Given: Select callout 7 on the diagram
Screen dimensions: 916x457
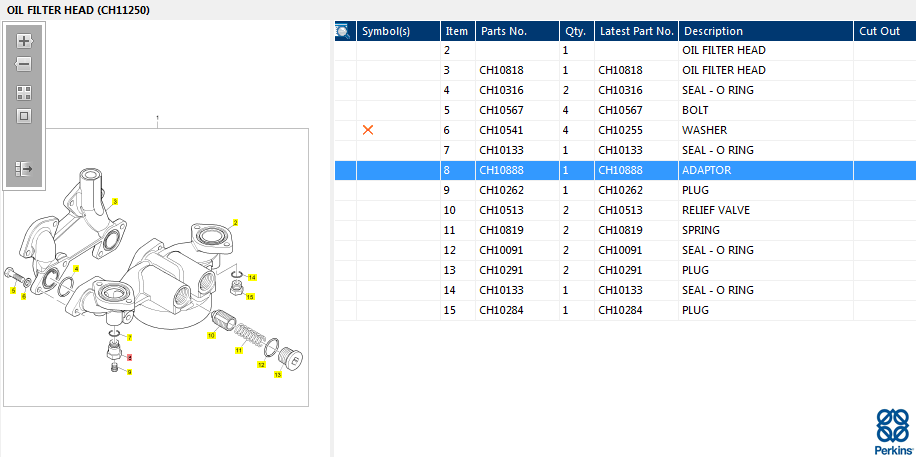Looking at the screenshot, I should (129, 338).
